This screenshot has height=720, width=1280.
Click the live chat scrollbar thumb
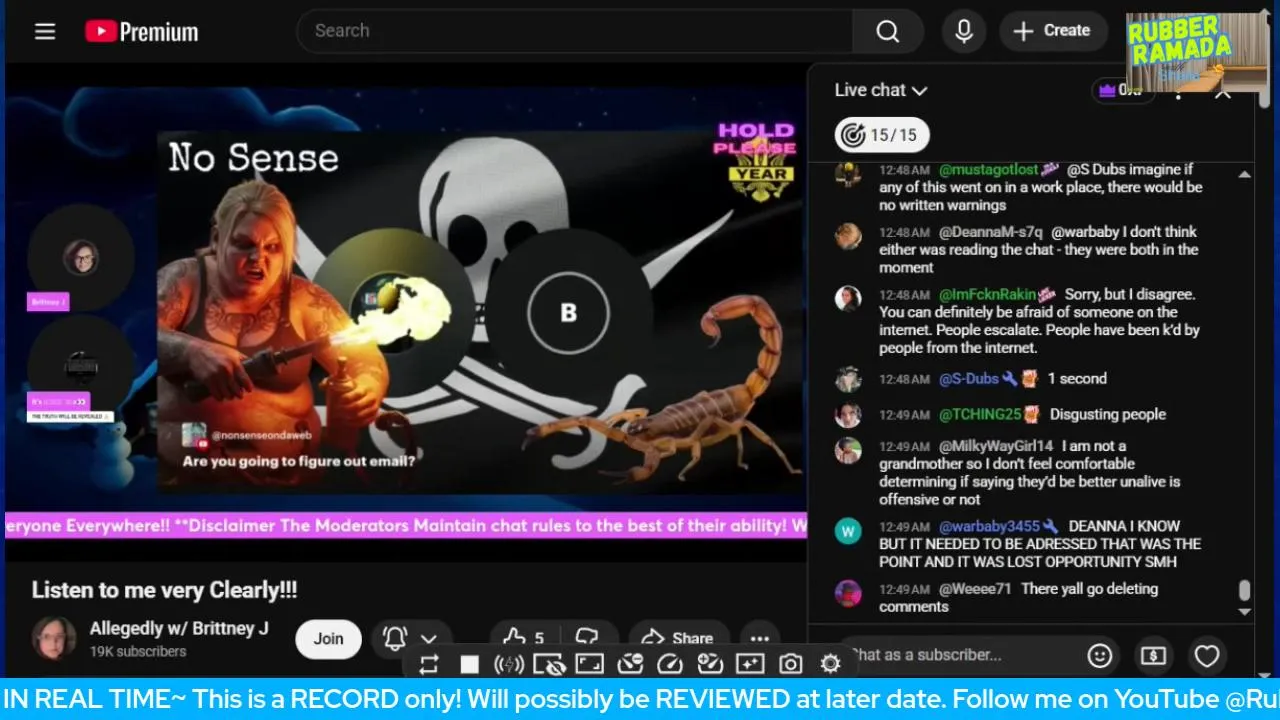[x=1244, y=590]
